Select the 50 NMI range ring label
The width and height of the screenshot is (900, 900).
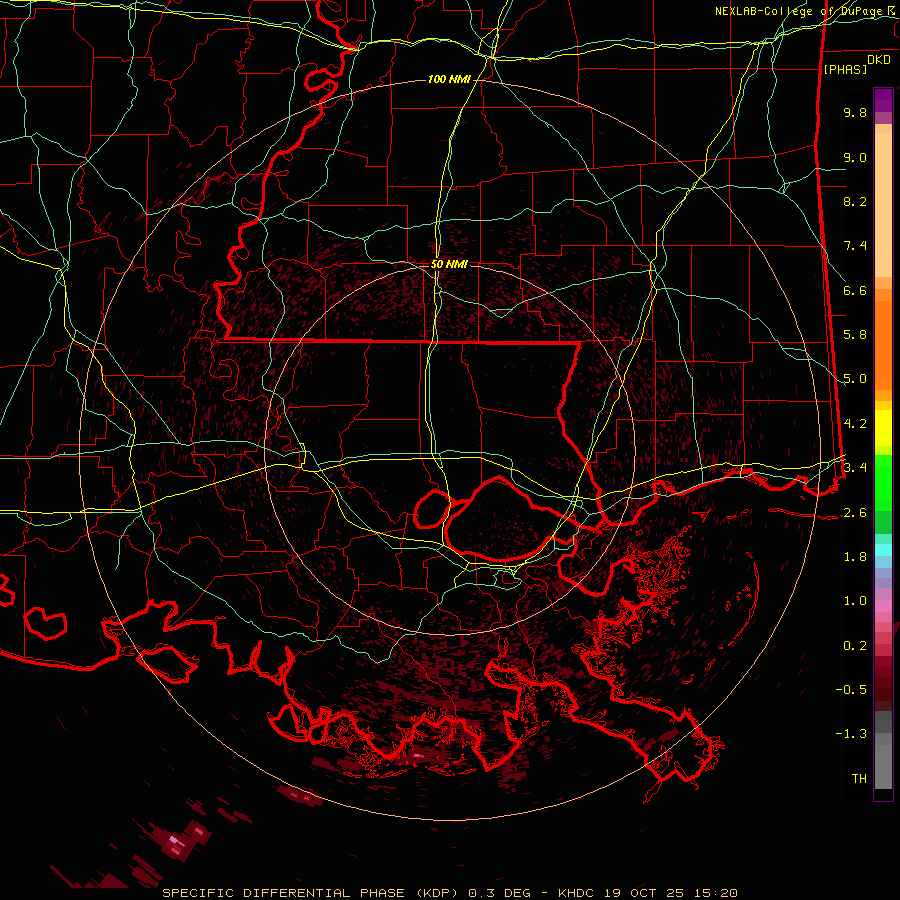click(x=449, y=264)
